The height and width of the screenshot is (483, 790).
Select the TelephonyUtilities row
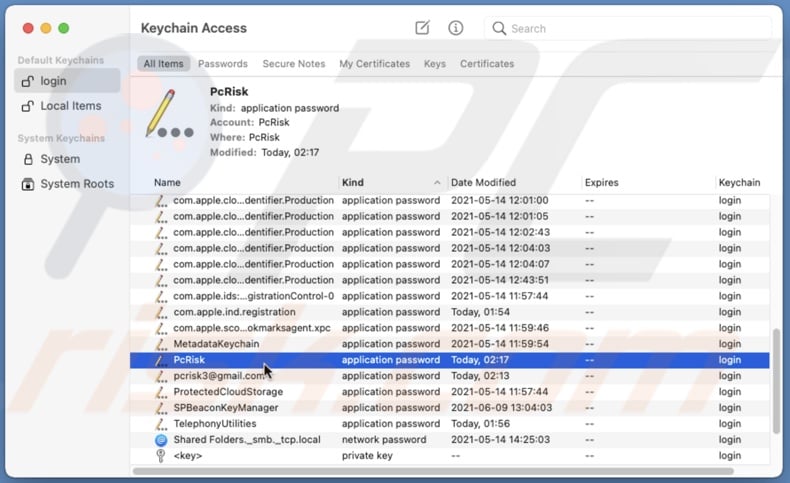(x=214, y=424)
